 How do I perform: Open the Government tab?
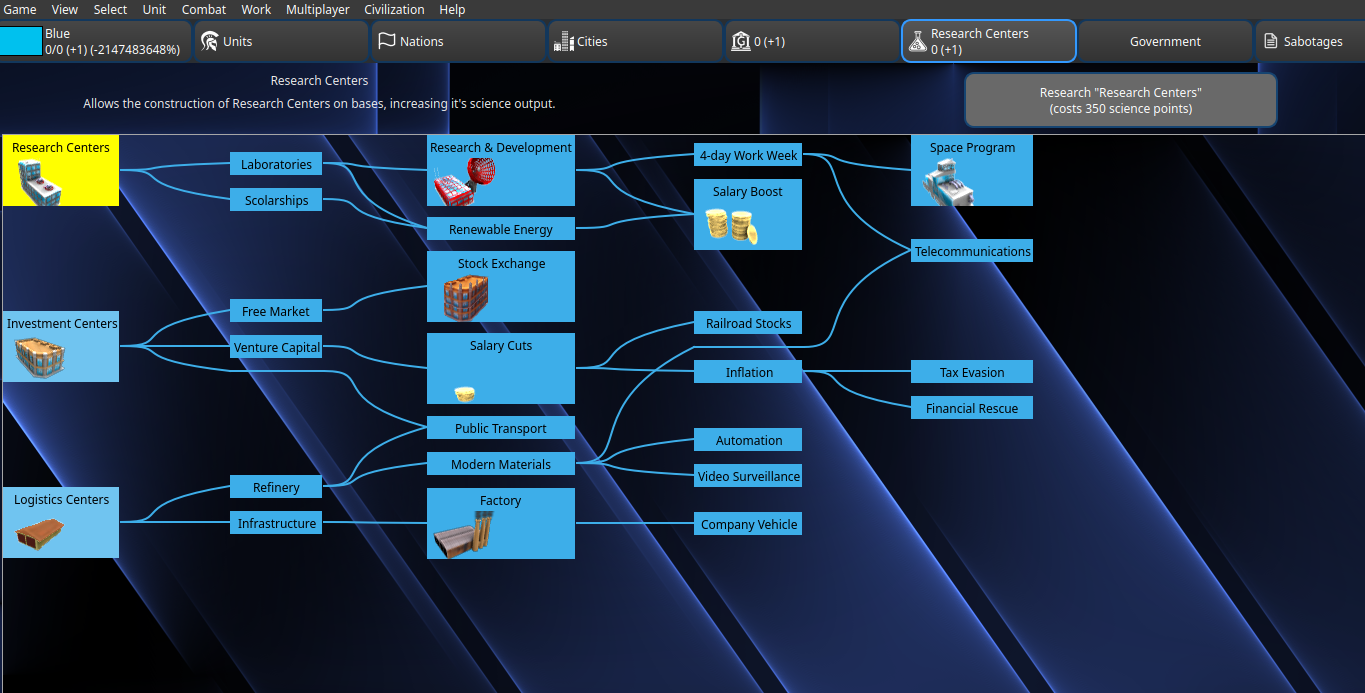tap(1165, 42)
